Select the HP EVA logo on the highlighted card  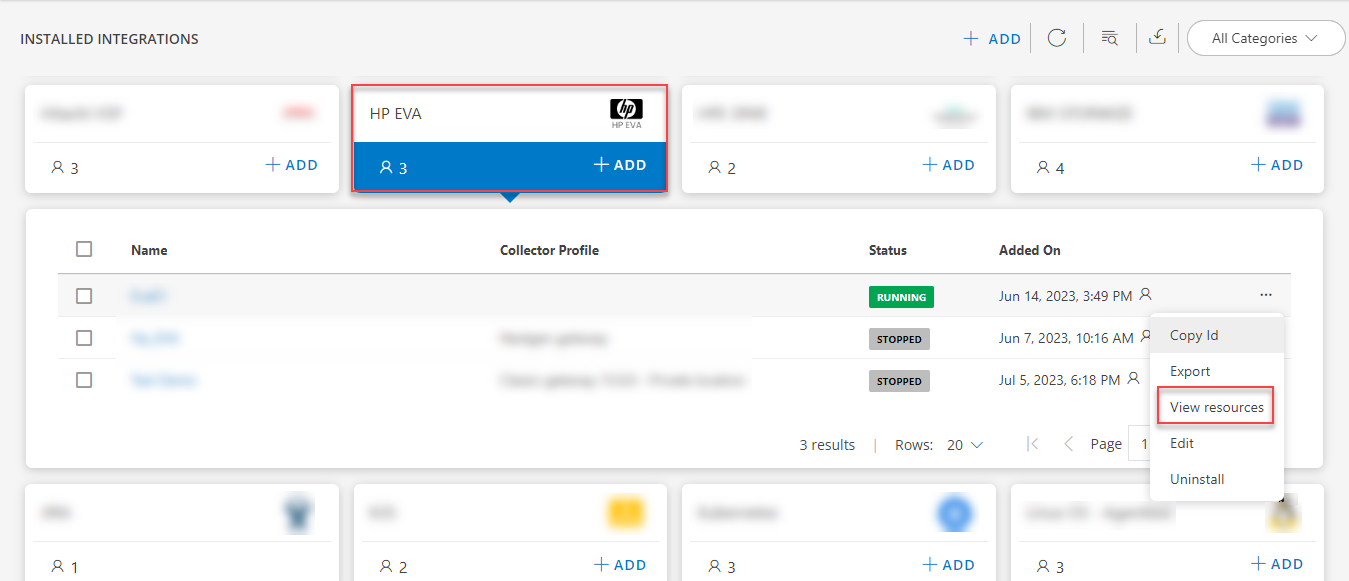(x=626, y=111)
